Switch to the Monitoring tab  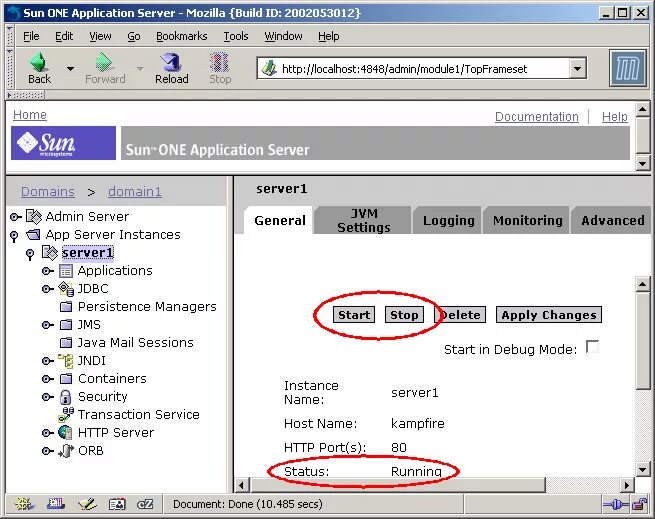[x=527, y=220]
